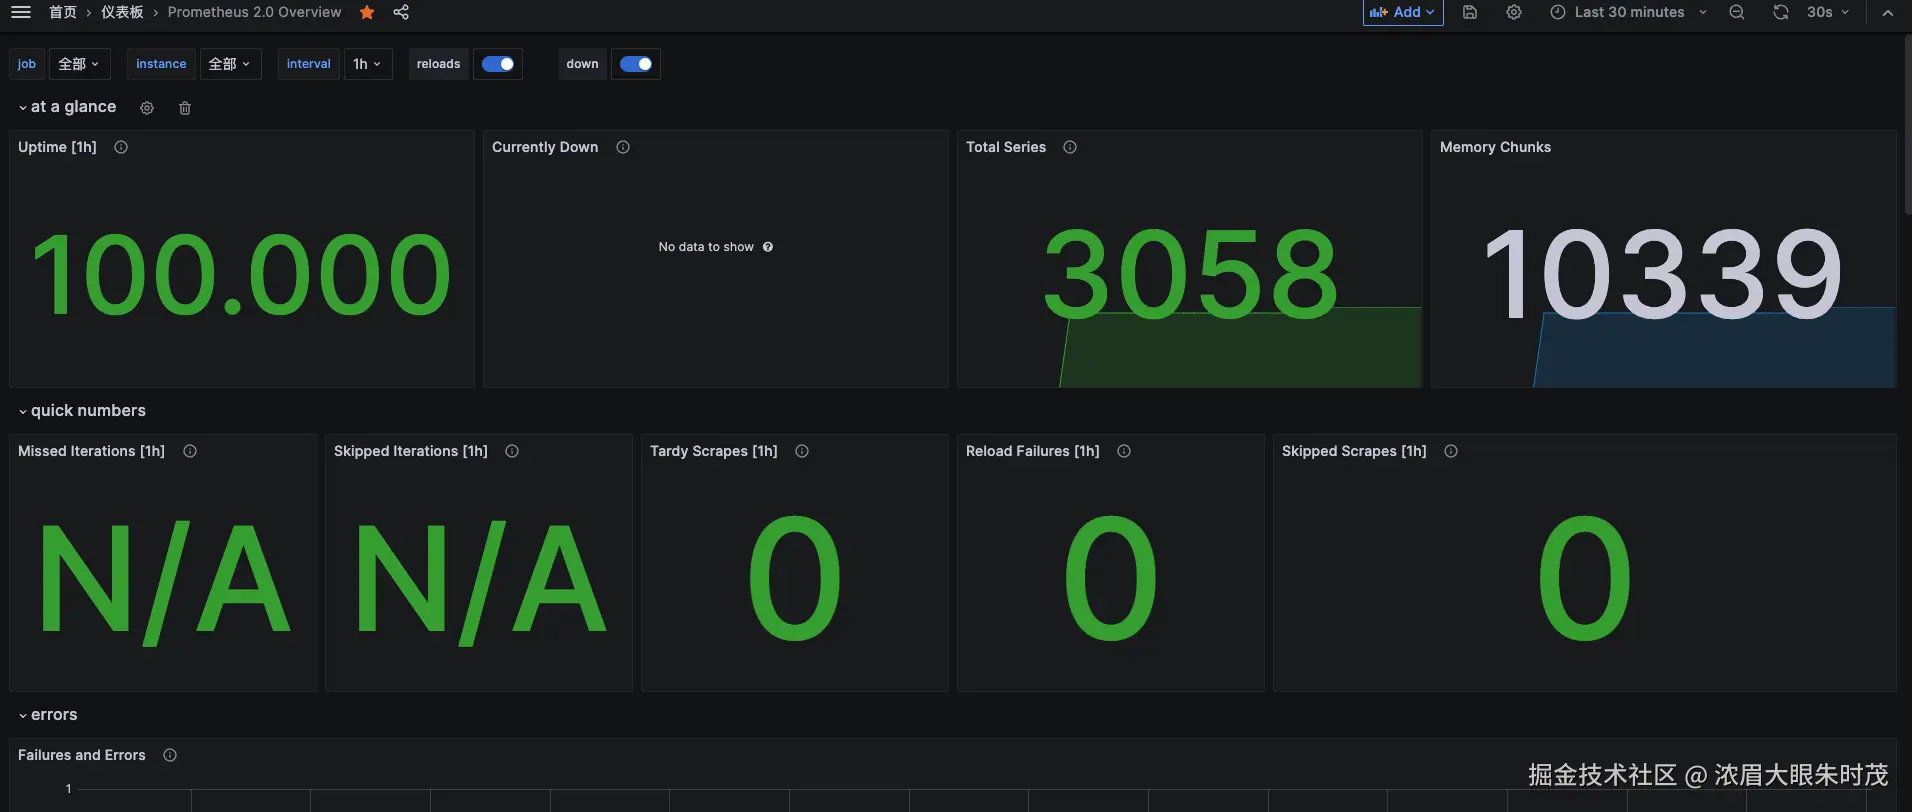Image resolution: width=1912 pixels, height=812 pixels.
Task: Collapse top toolbar with chevron-up icon
Action: click(1888, 12)
